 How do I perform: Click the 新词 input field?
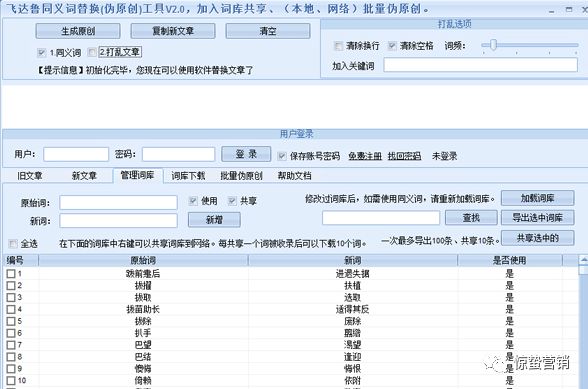pyautogui.click(x=118, y=221)
